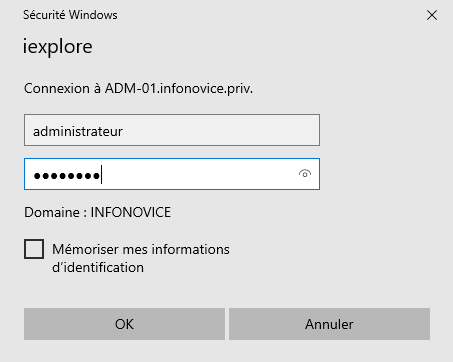Click the Connexion à ADM-01.infonovice.priv. text
Image resolution: width=453 pixels, height=362 pixels.
138,89
